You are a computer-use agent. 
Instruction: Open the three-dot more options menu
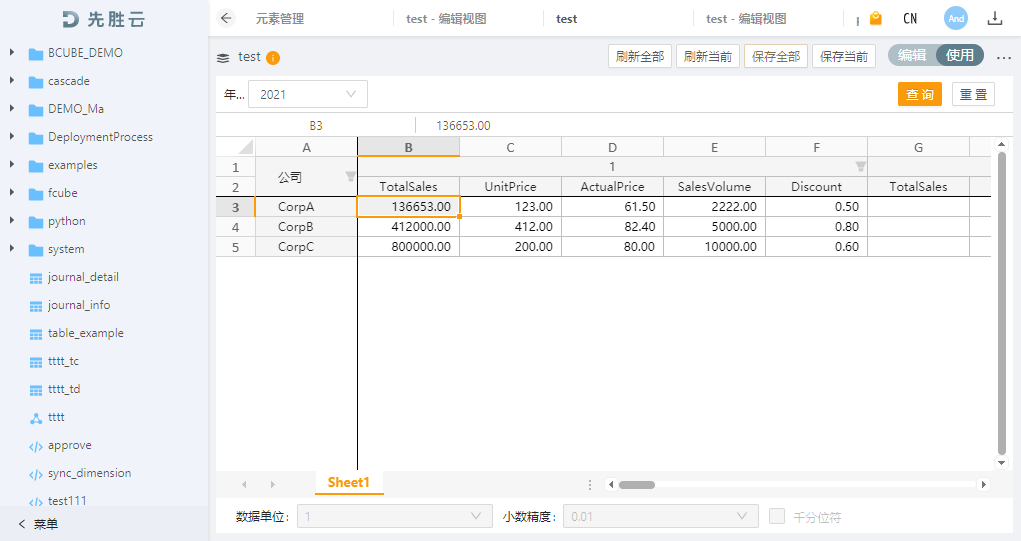click(1004, 57)
